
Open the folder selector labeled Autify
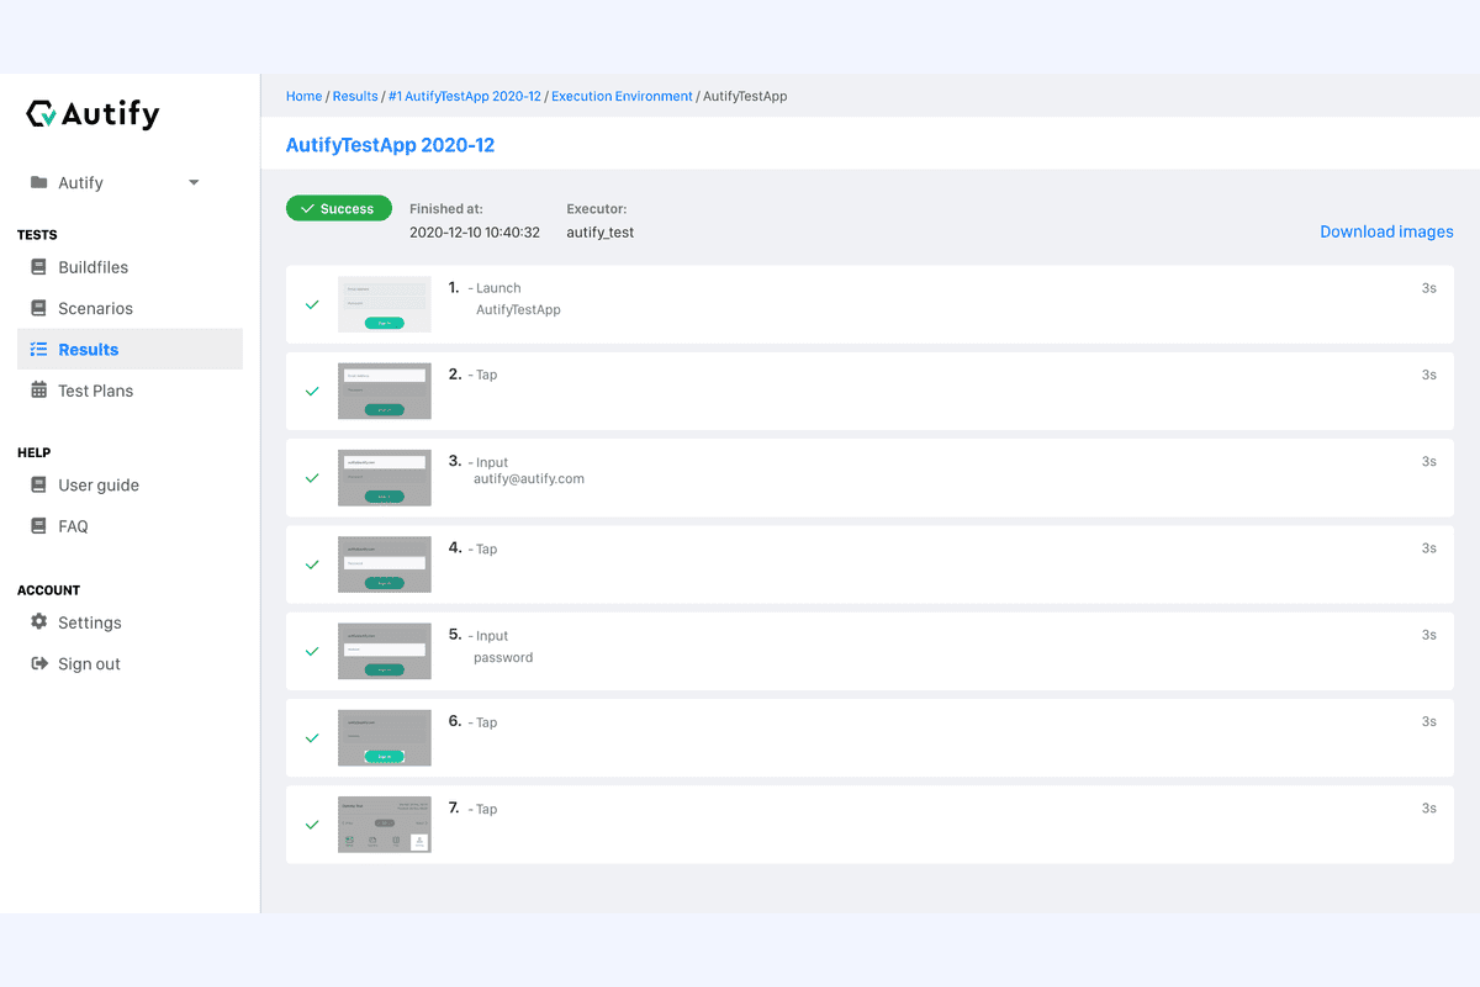pyautogui.click(x=39, y=182)
